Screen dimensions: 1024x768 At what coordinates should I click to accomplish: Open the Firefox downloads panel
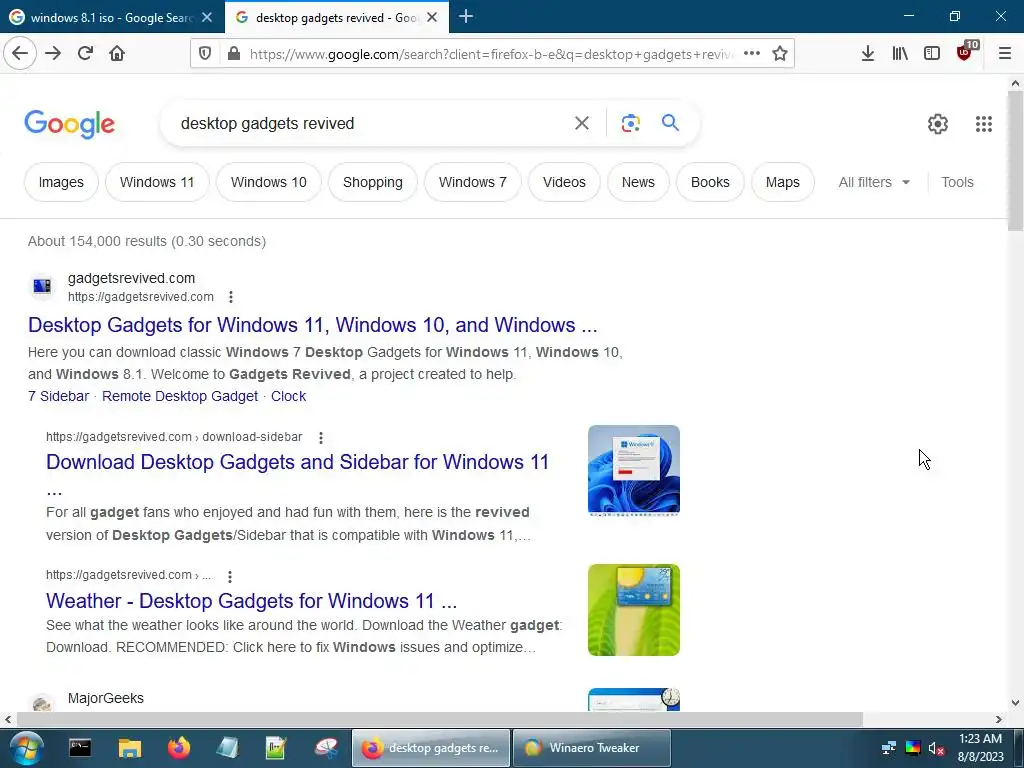pos(868,54)
